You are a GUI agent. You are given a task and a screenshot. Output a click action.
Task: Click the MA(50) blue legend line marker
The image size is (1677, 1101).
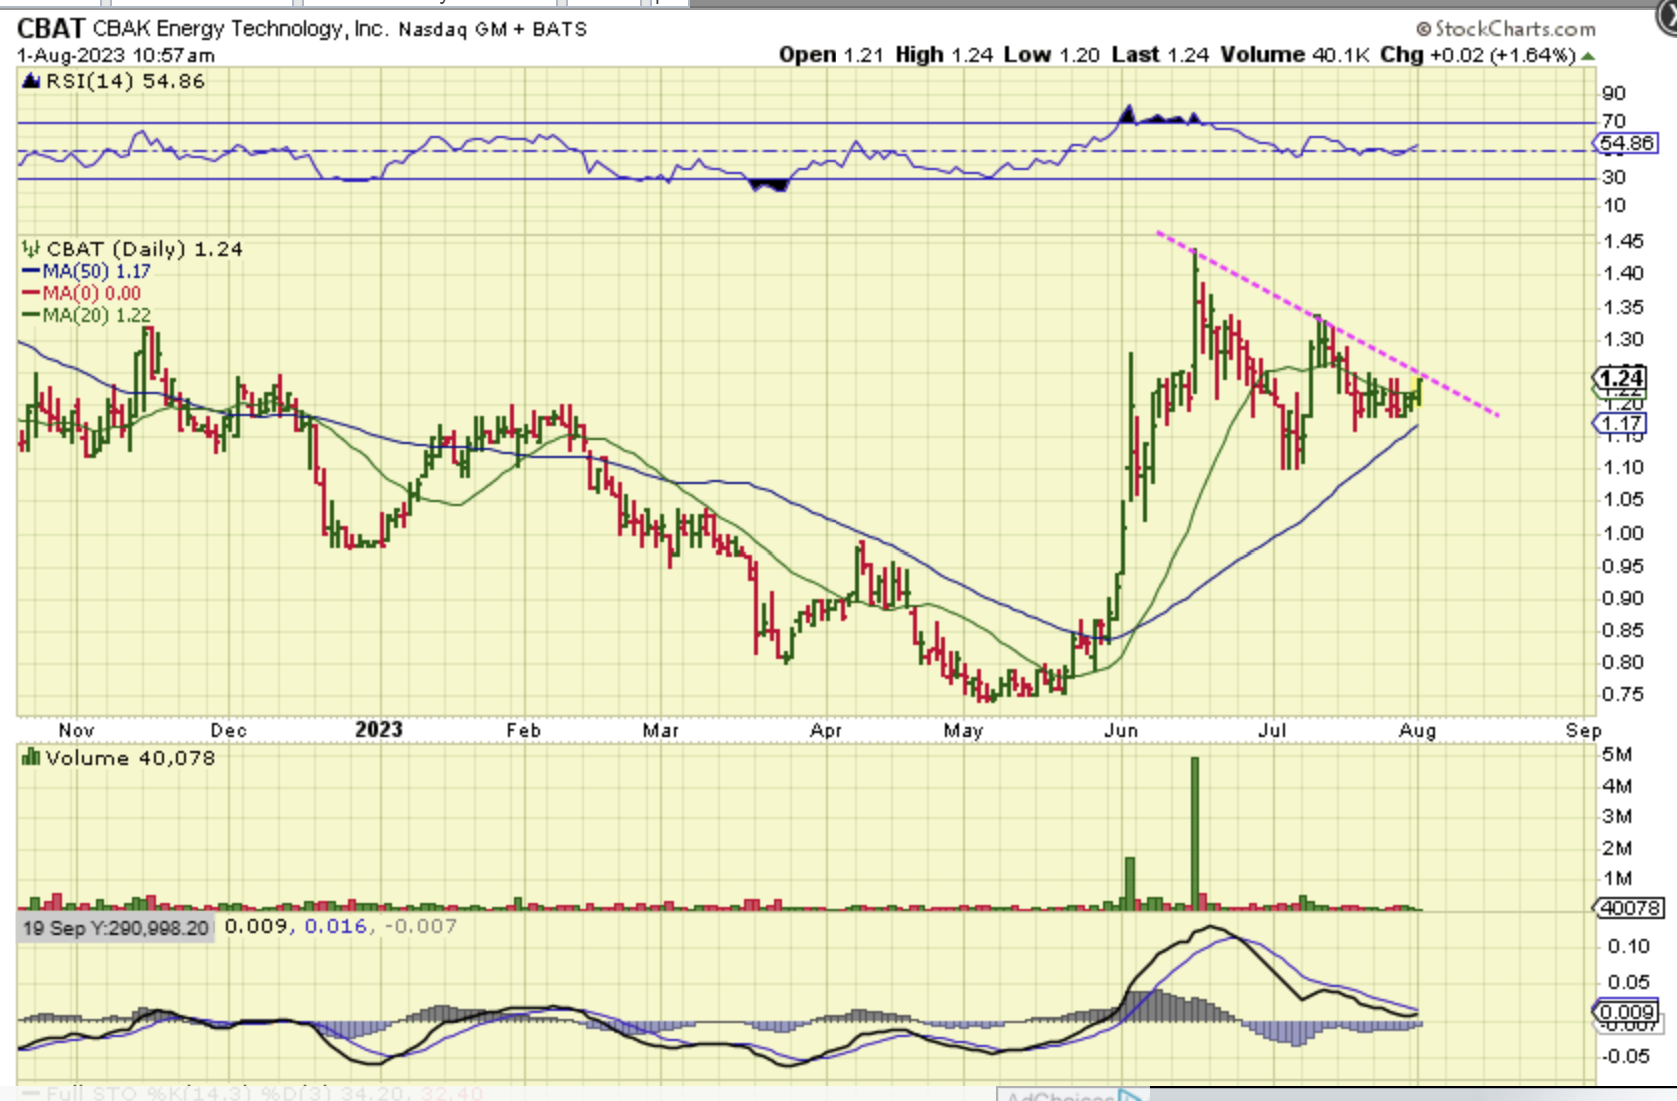point(31,272)
